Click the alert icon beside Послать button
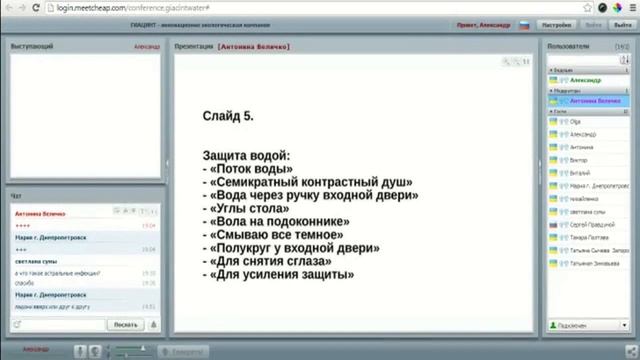640x360 pixels. (x=153, y=324)
